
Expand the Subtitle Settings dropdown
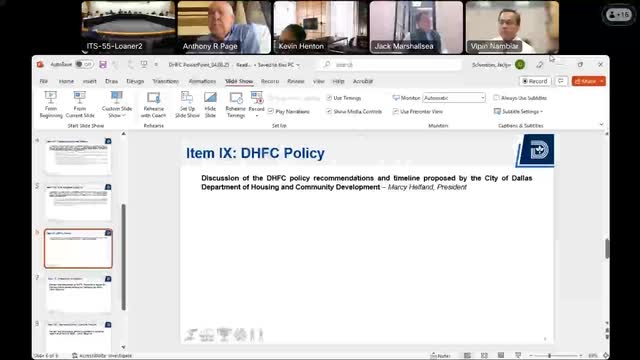coord(518,111)
